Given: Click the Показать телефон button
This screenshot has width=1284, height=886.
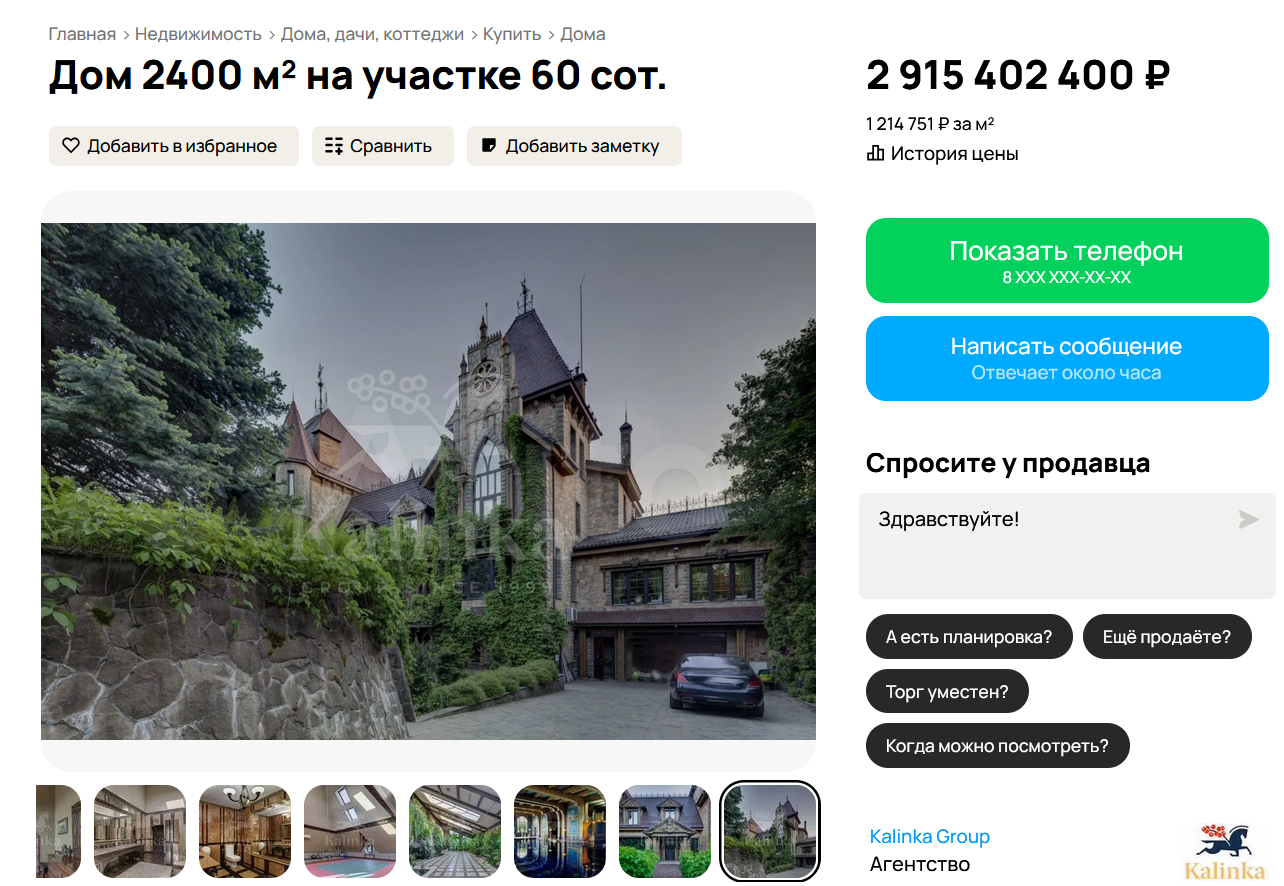Looking at the screenshot, I should point(1067,261).
